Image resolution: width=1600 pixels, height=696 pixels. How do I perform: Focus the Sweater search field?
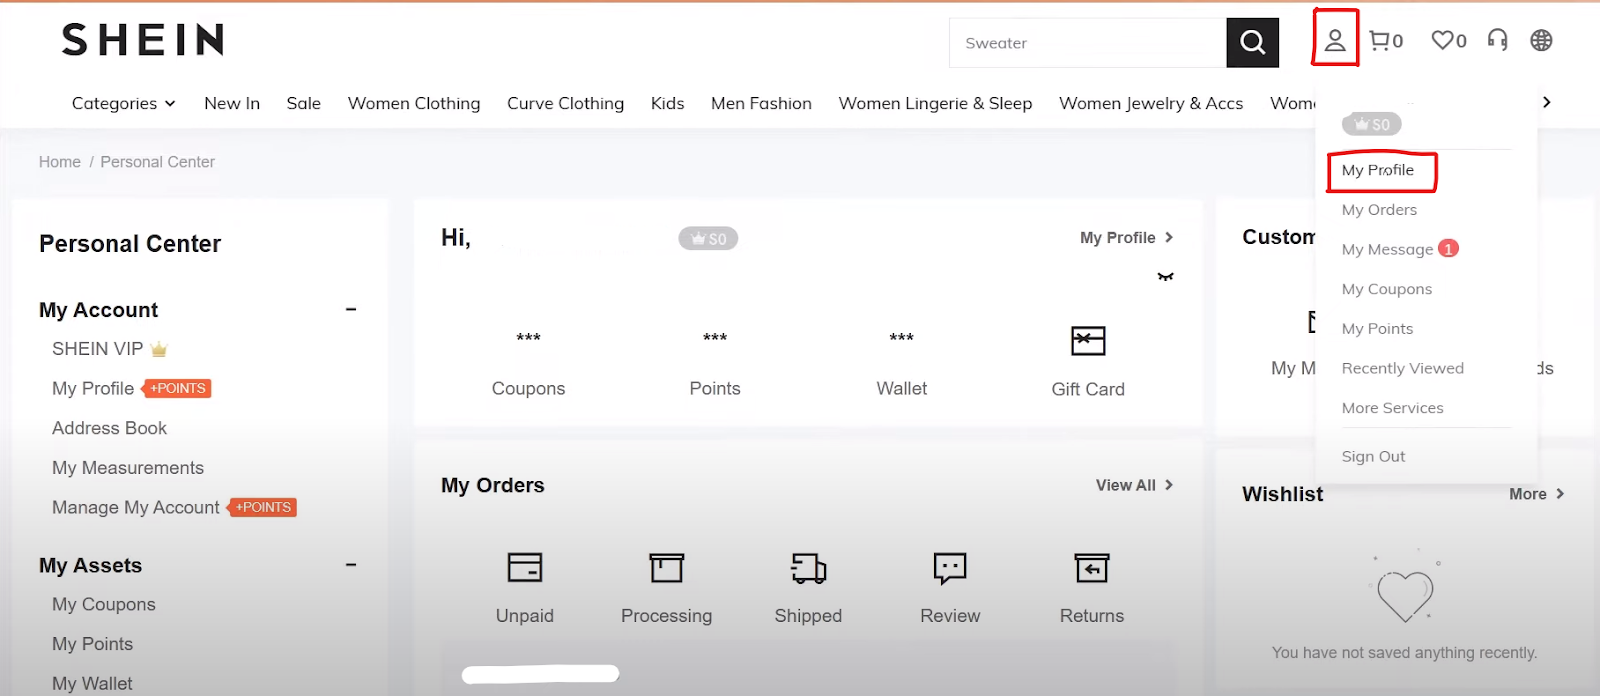click(x=1088, y=42)
